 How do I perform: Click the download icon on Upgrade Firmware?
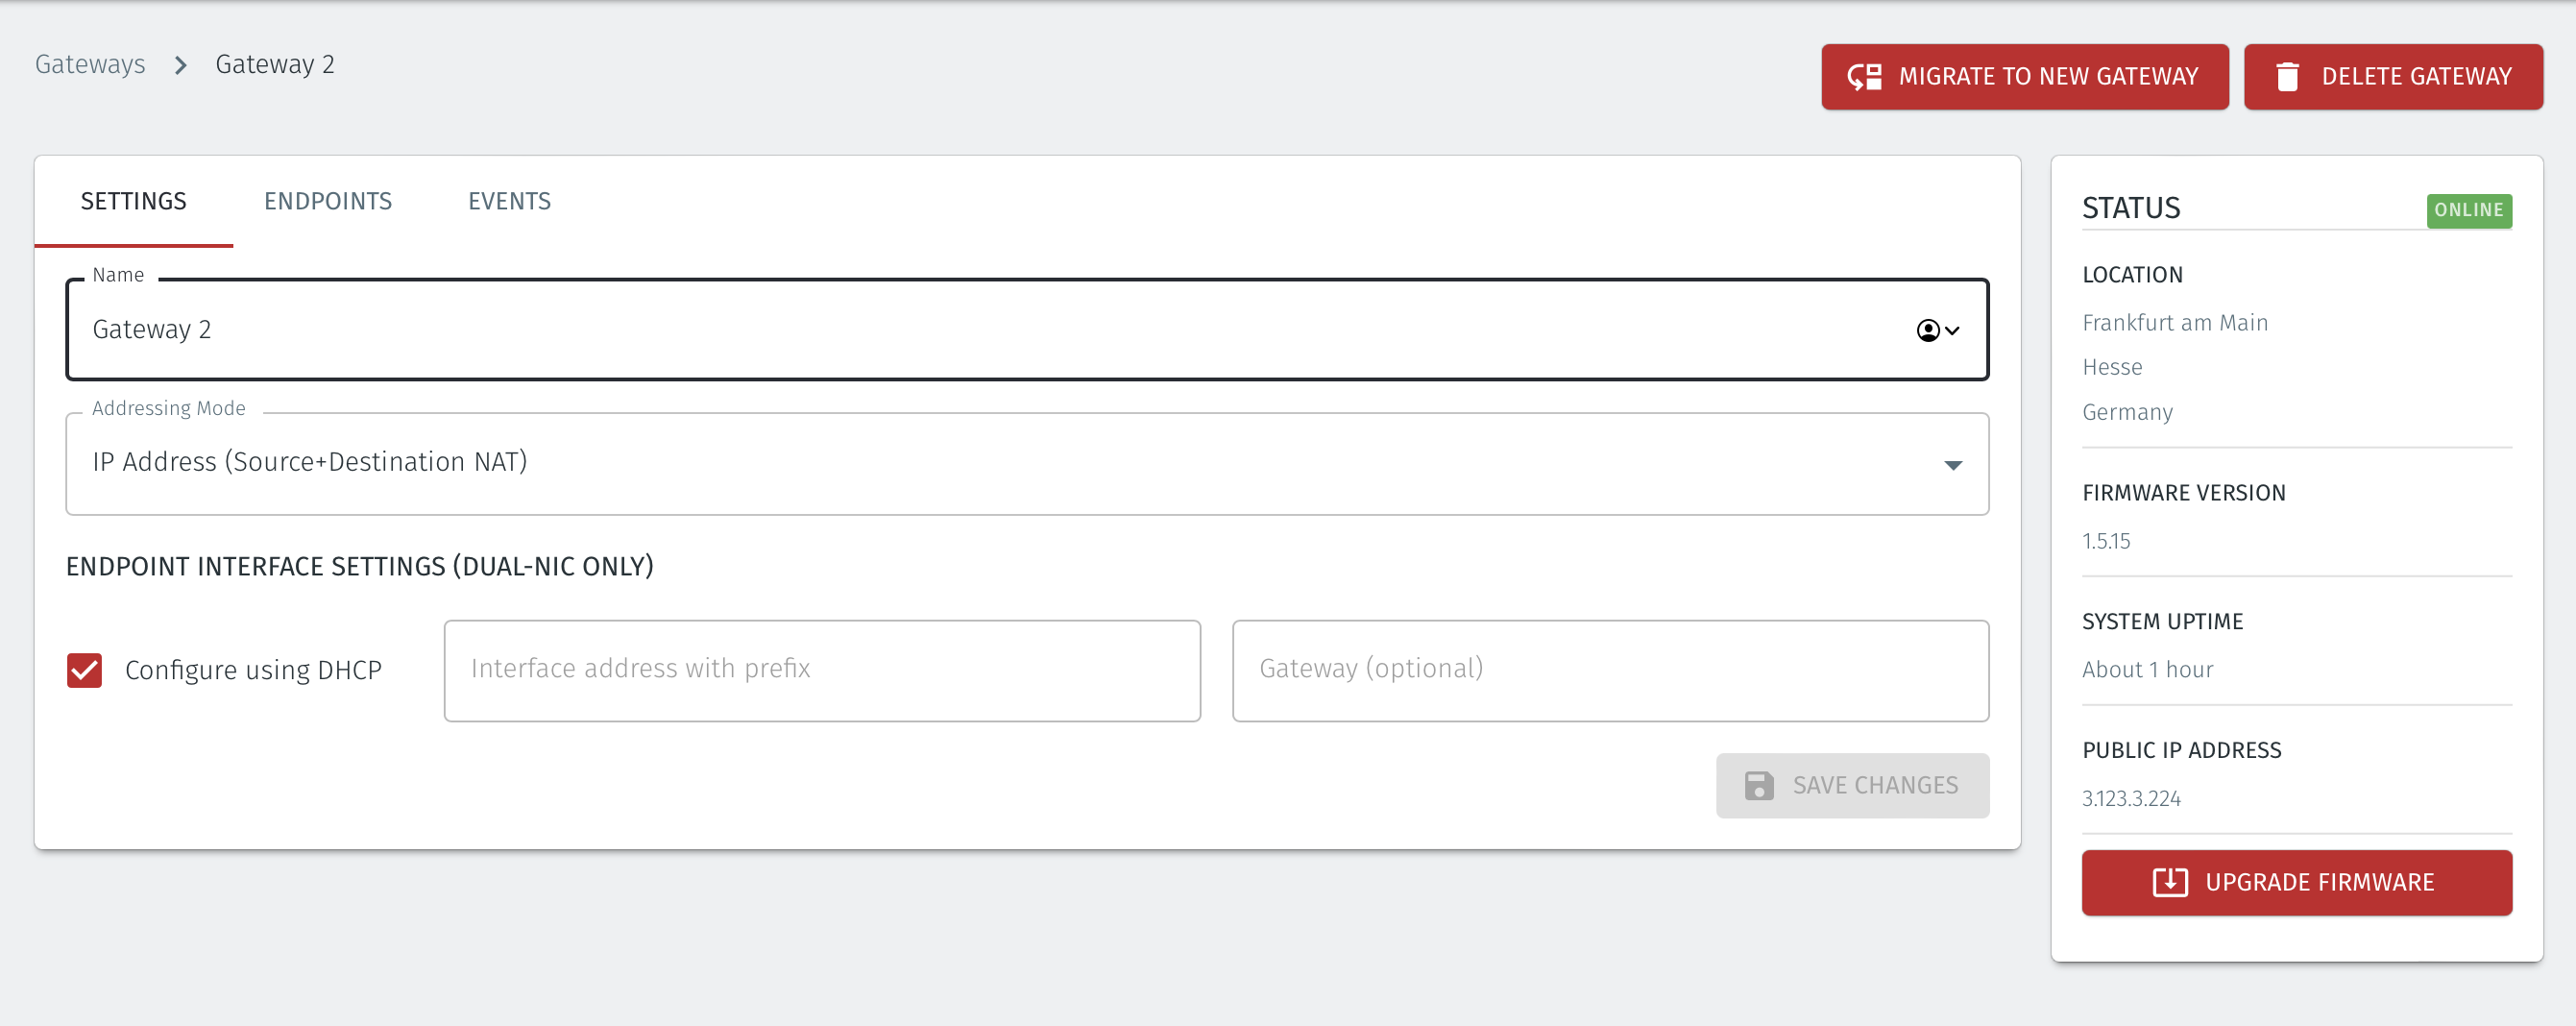(2170, 882)
